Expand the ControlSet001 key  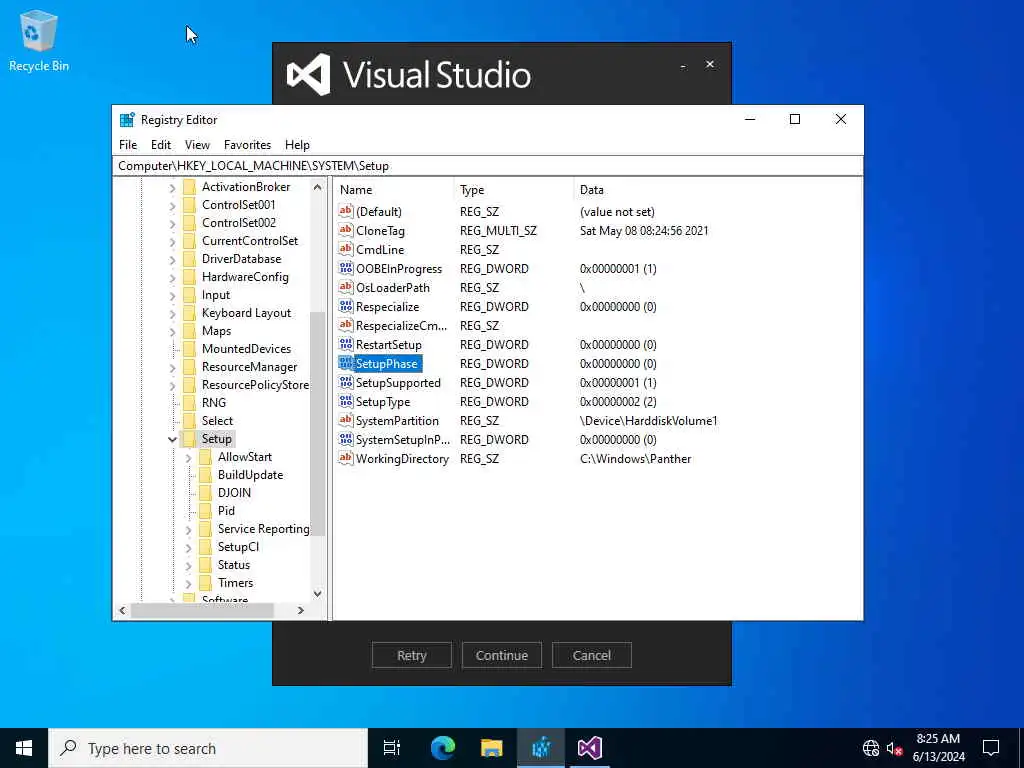pyautogui.click(x=172, y=205)
